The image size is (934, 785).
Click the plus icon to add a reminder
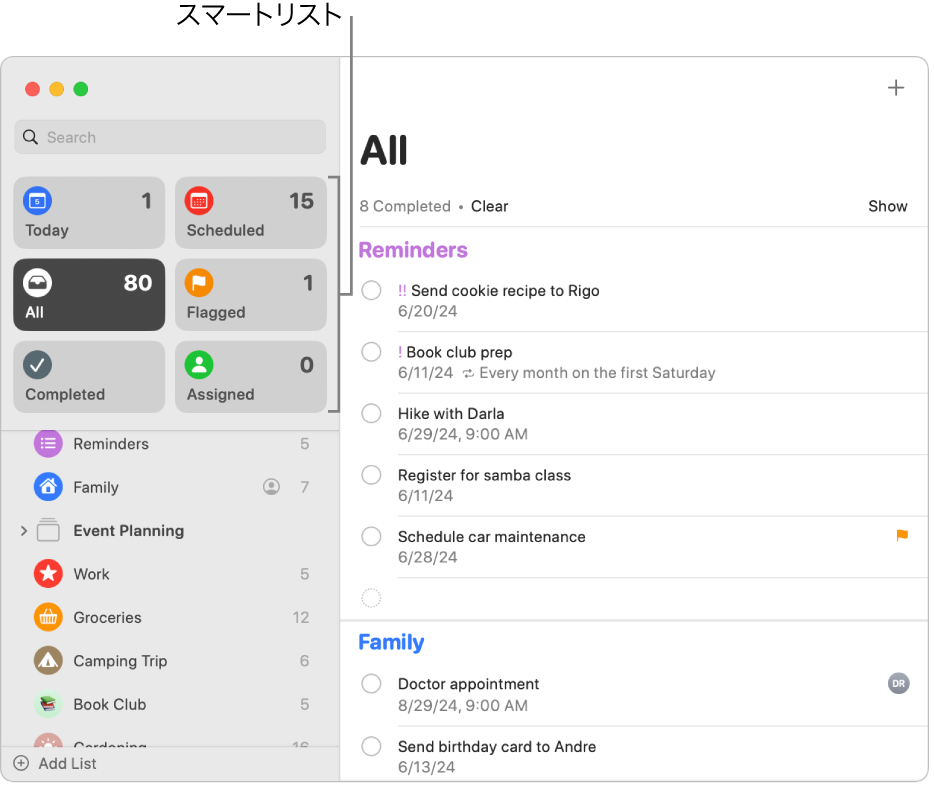pyautogui.click(x=896, y=88)
